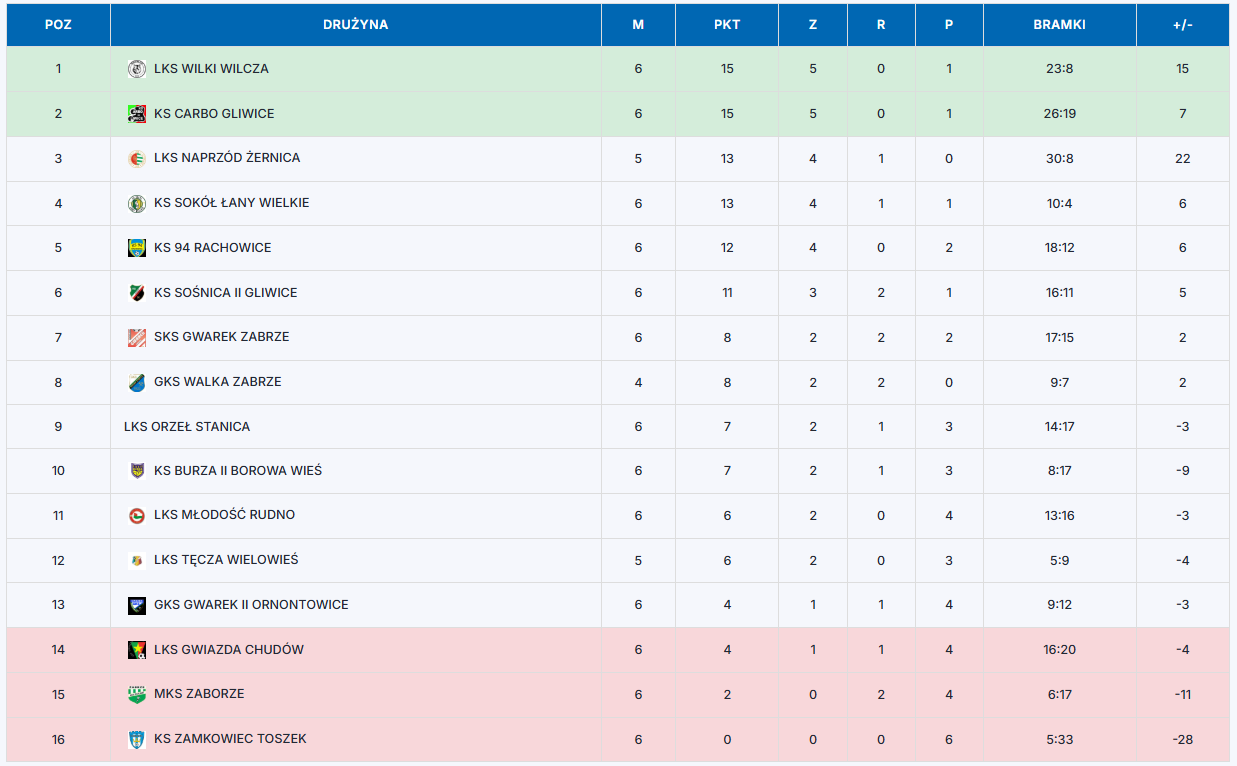
Task: Click the LKS Młodość Rudno crest icon
Action: [137, 515]
